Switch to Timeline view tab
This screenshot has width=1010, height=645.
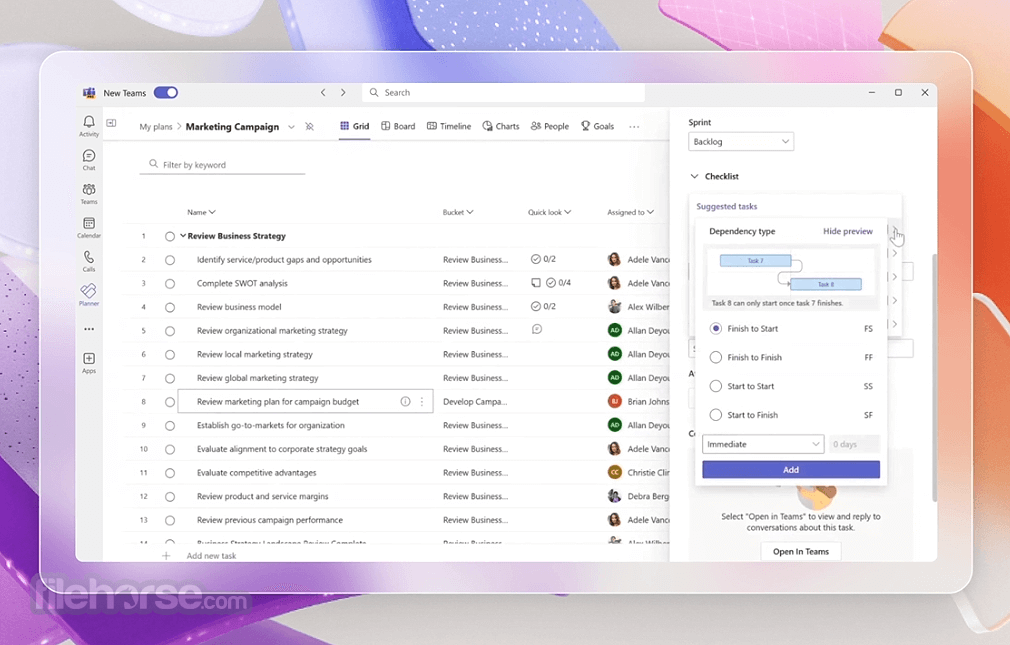449,126
